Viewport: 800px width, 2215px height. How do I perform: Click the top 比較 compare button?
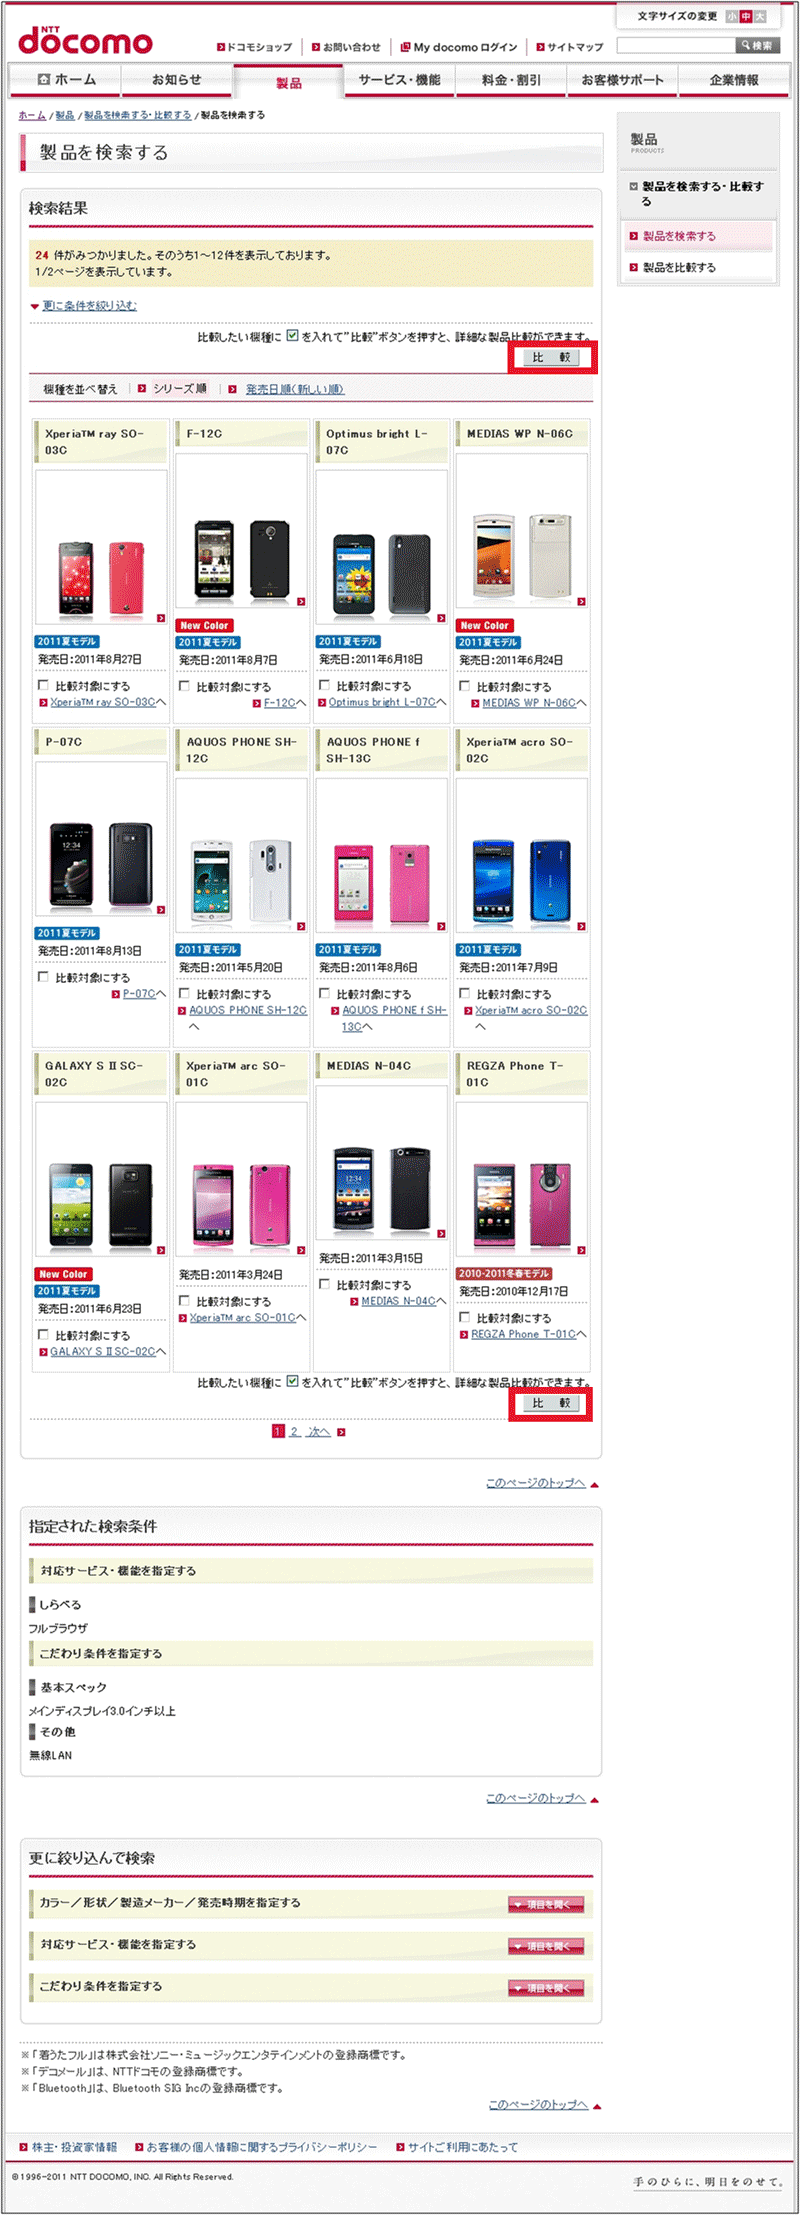tap(551, 357)
